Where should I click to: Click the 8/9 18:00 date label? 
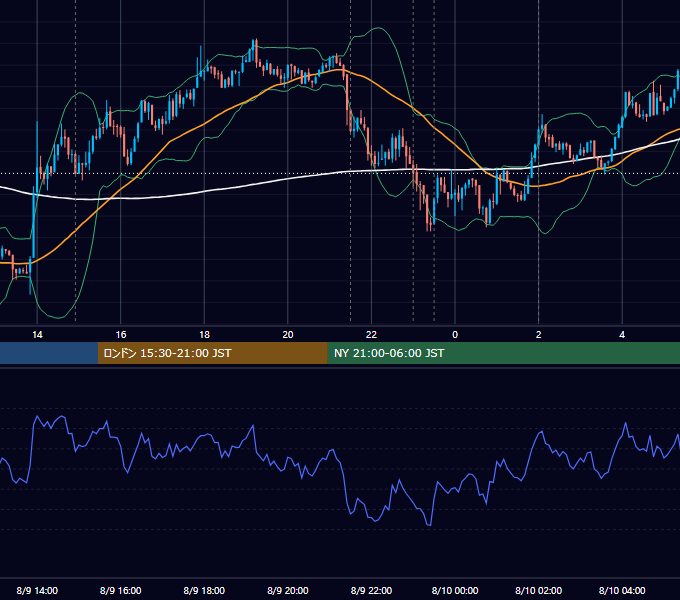click(204, 590)
